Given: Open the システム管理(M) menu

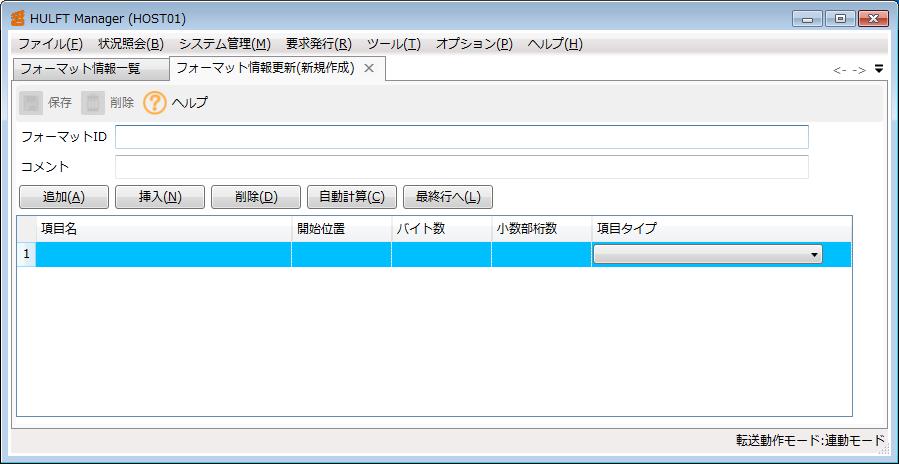Looking at the screenshot, I should tap(225, 44).
